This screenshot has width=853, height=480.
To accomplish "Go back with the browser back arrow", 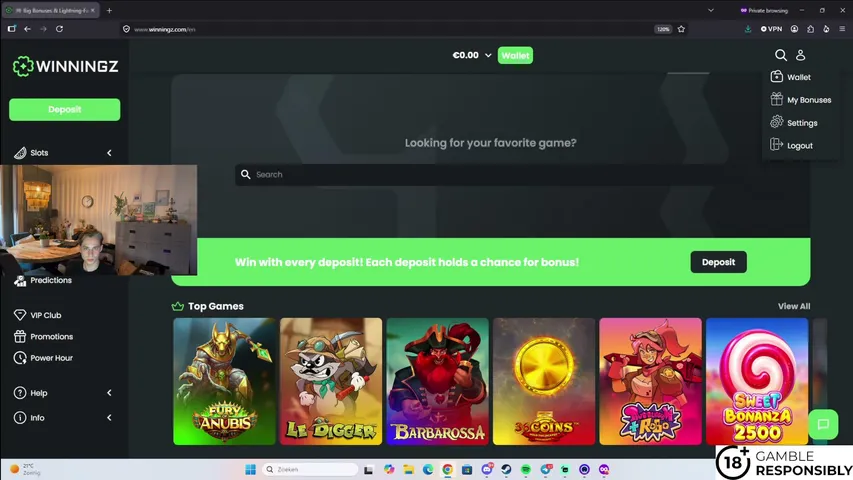I will pyautogui.click(x=27, y=29).
